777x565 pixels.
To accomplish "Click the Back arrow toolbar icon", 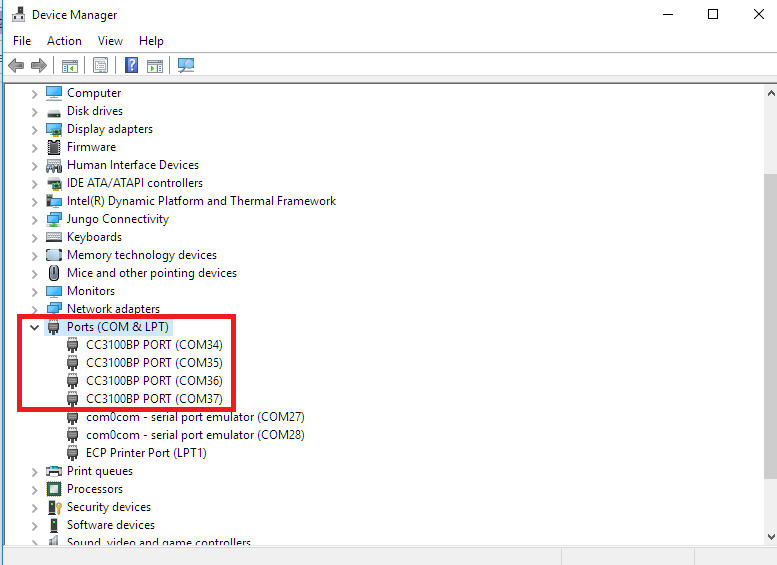I will pyautogui.click(x=16, y=65).
